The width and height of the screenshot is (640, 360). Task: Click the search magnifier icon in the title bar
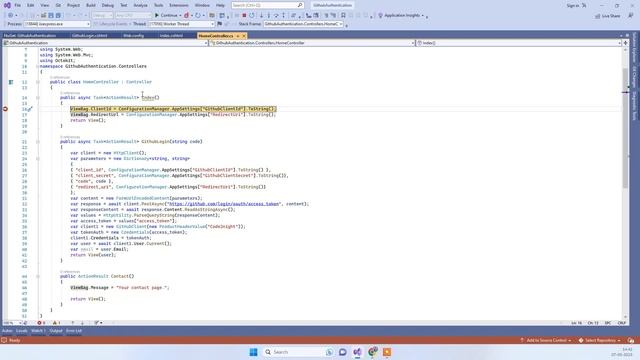pyautogui.click(x=300, y=5)
